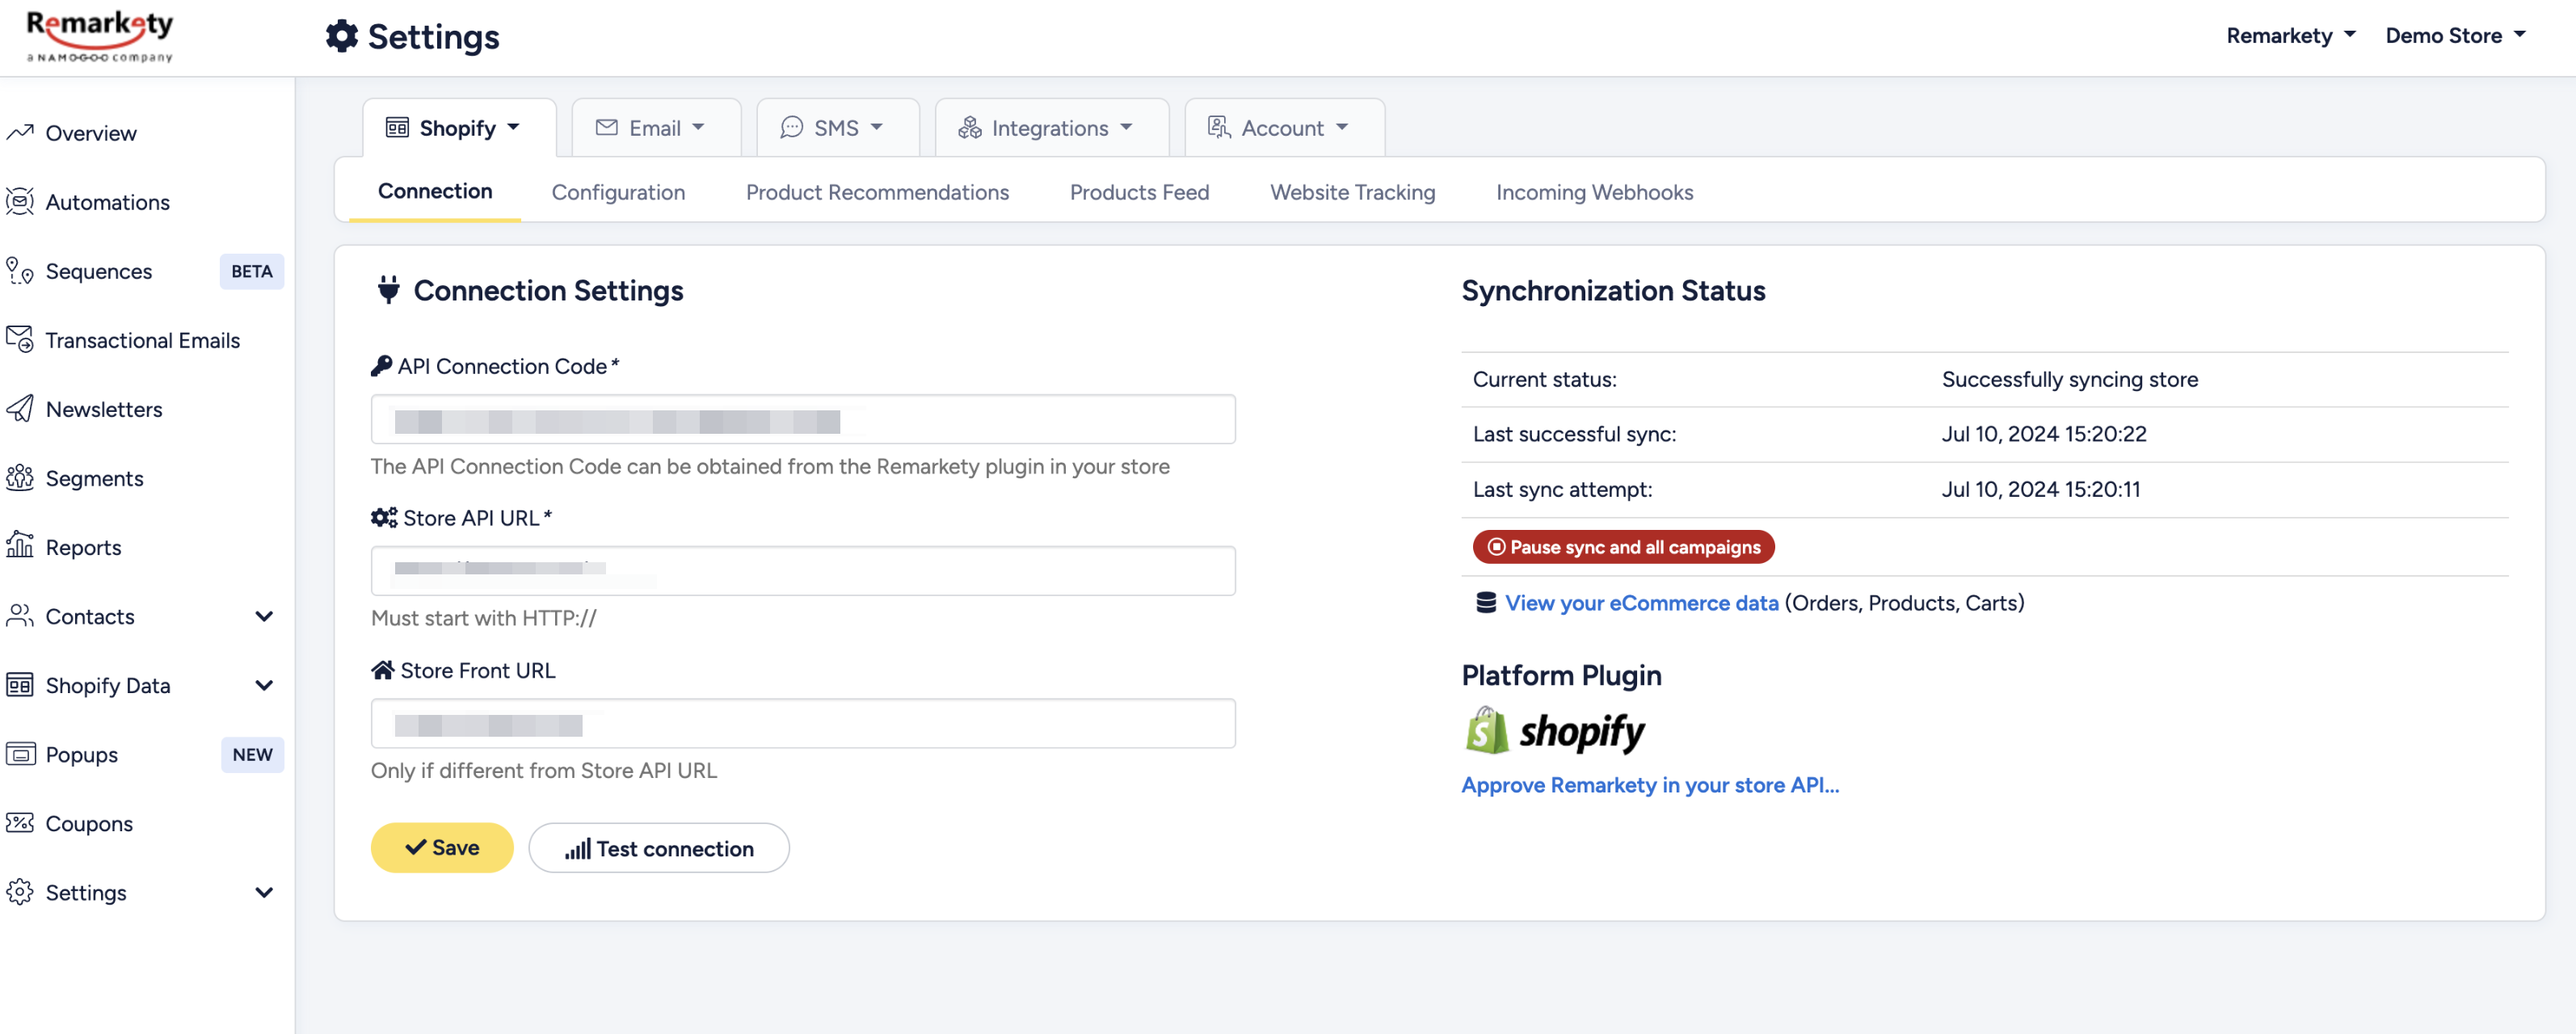Open View your eCommerce data link
This screenshot has width=2576, height=1034.
coord(1641,602)
